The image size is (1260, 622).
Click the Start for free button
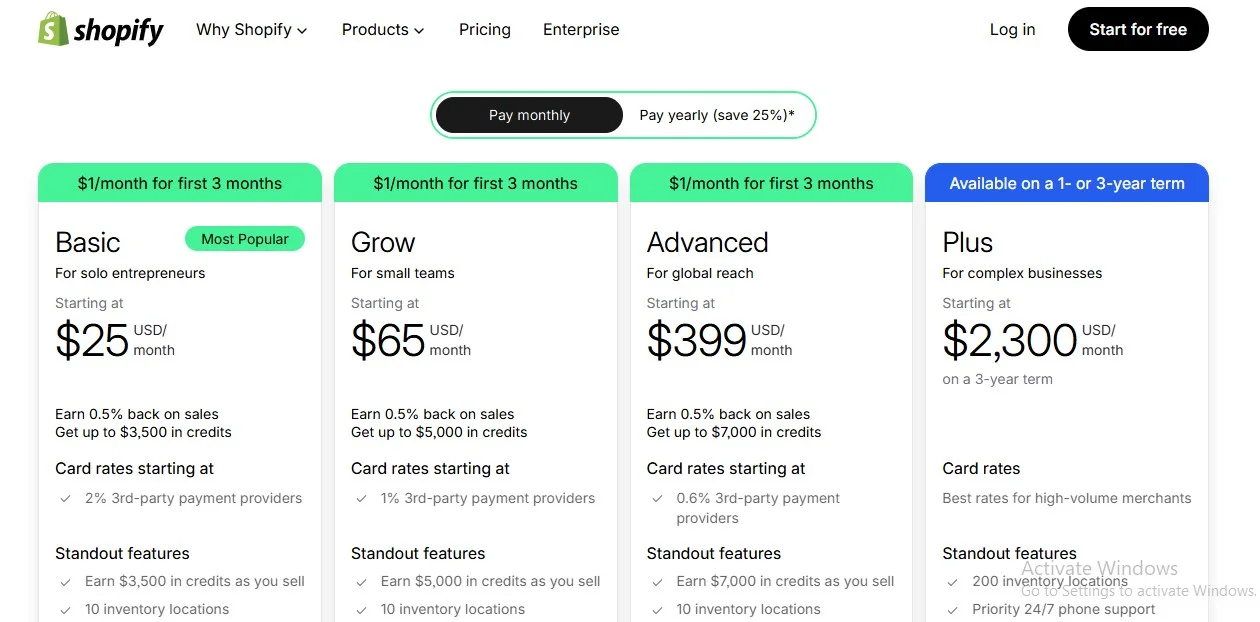tap(1137, 30)
